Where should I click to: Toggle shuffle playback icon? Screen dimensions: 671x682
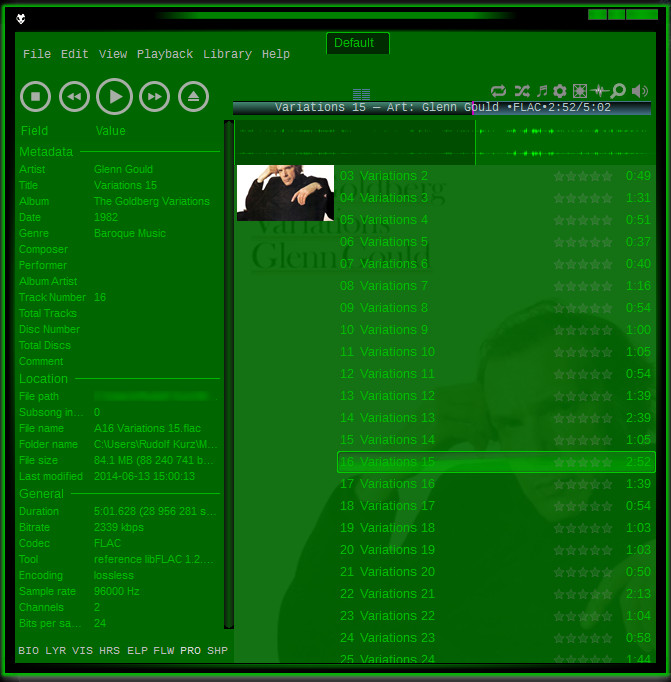[x=522, y=91]
